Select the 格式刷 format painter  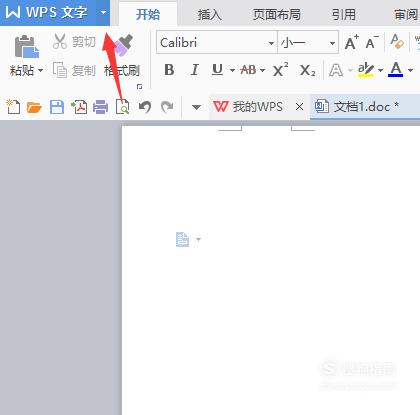click(x=122, y=57)
